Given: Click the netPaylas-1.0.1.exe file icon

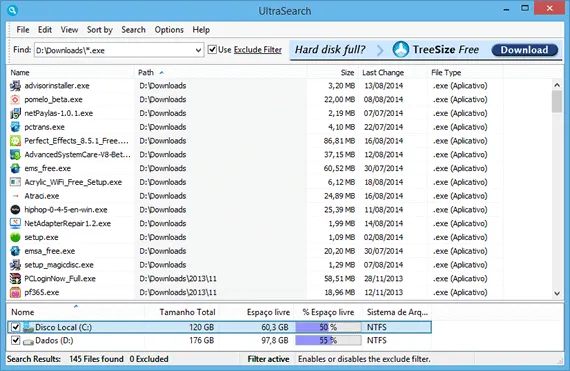Looking at the screenshot, I should pyautogui.click(x=15, y=113).
